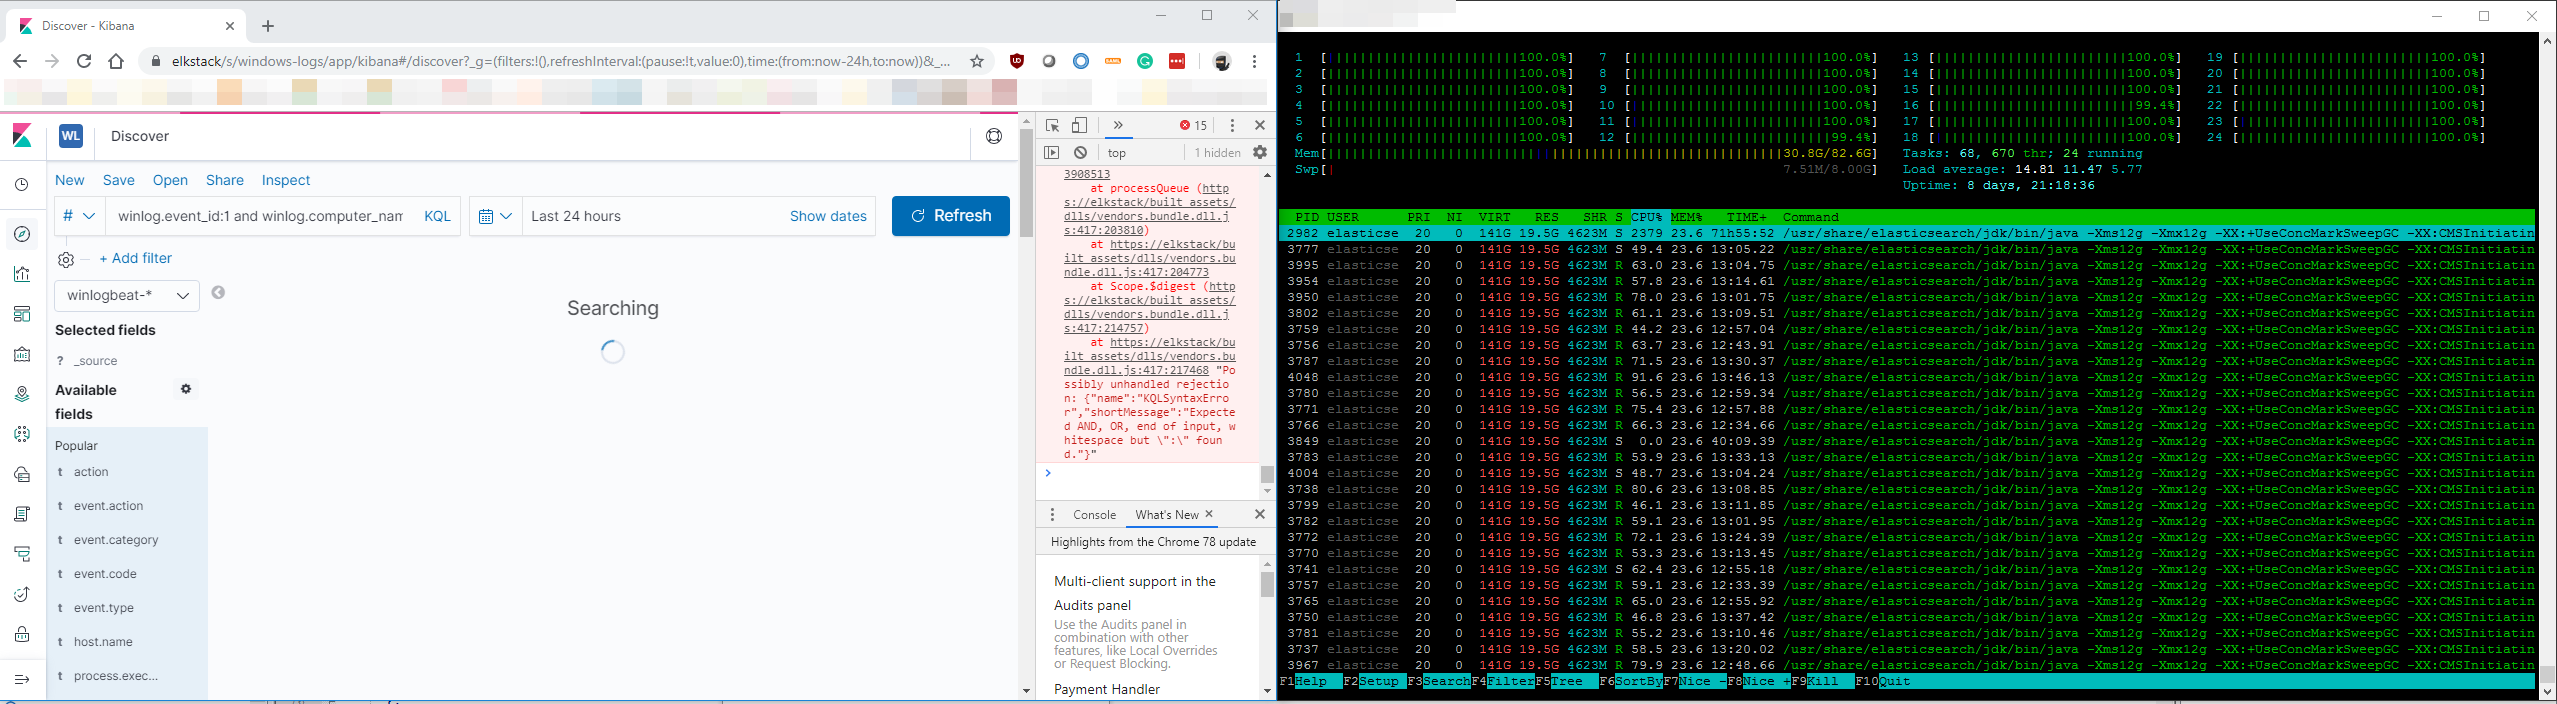
Task: Click Share in Discover top menu
Action: [225, 180]
